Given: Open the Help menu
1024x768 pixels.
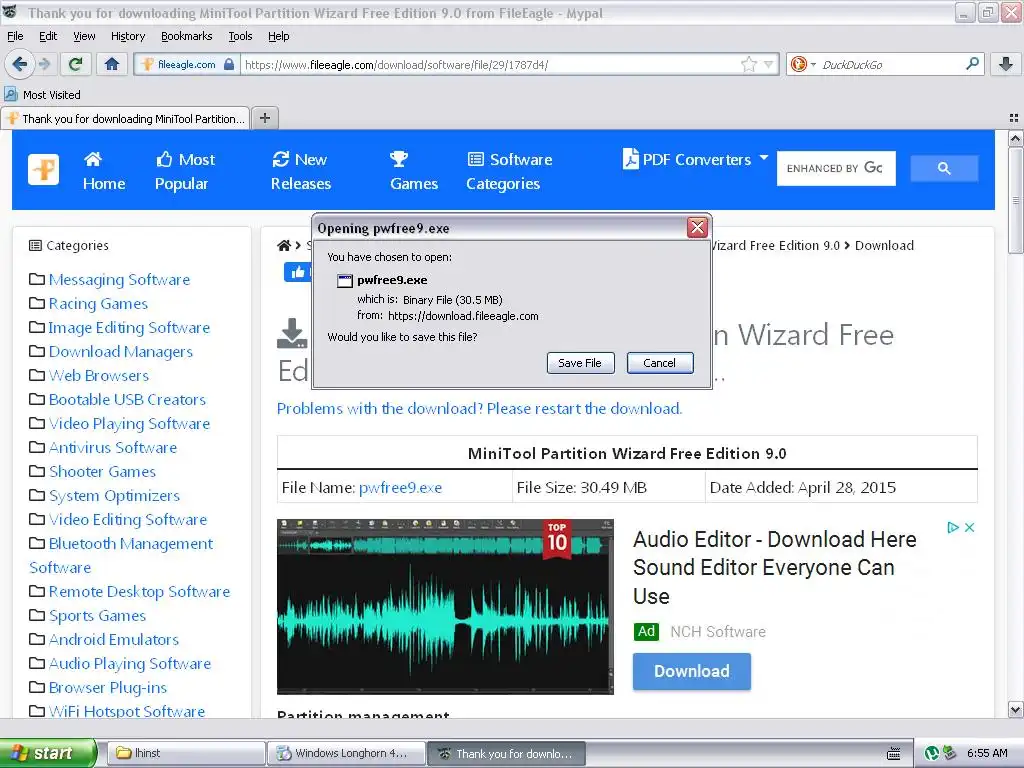Looking at the screenshot, I should [278, 36].
